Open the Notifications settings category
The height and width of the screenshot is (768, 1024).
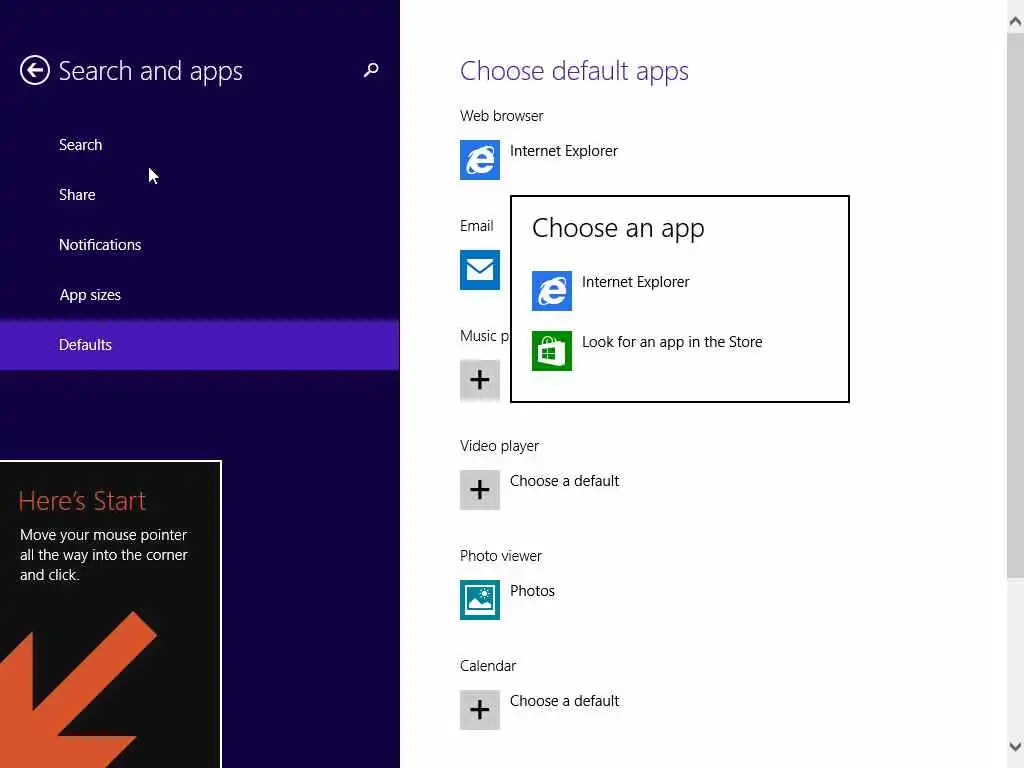(100, 245)
